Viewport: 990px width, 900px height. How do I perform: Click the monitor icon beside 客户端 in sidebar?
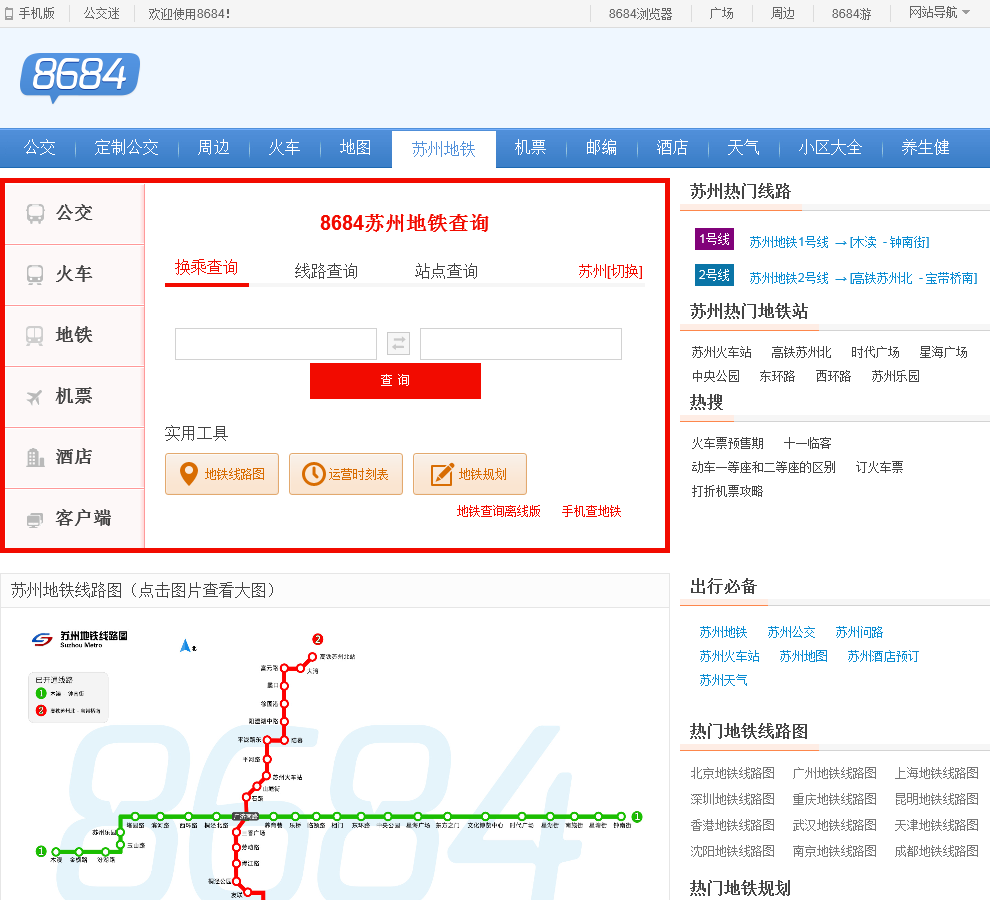pyautogui.click(x=35, y=519)
